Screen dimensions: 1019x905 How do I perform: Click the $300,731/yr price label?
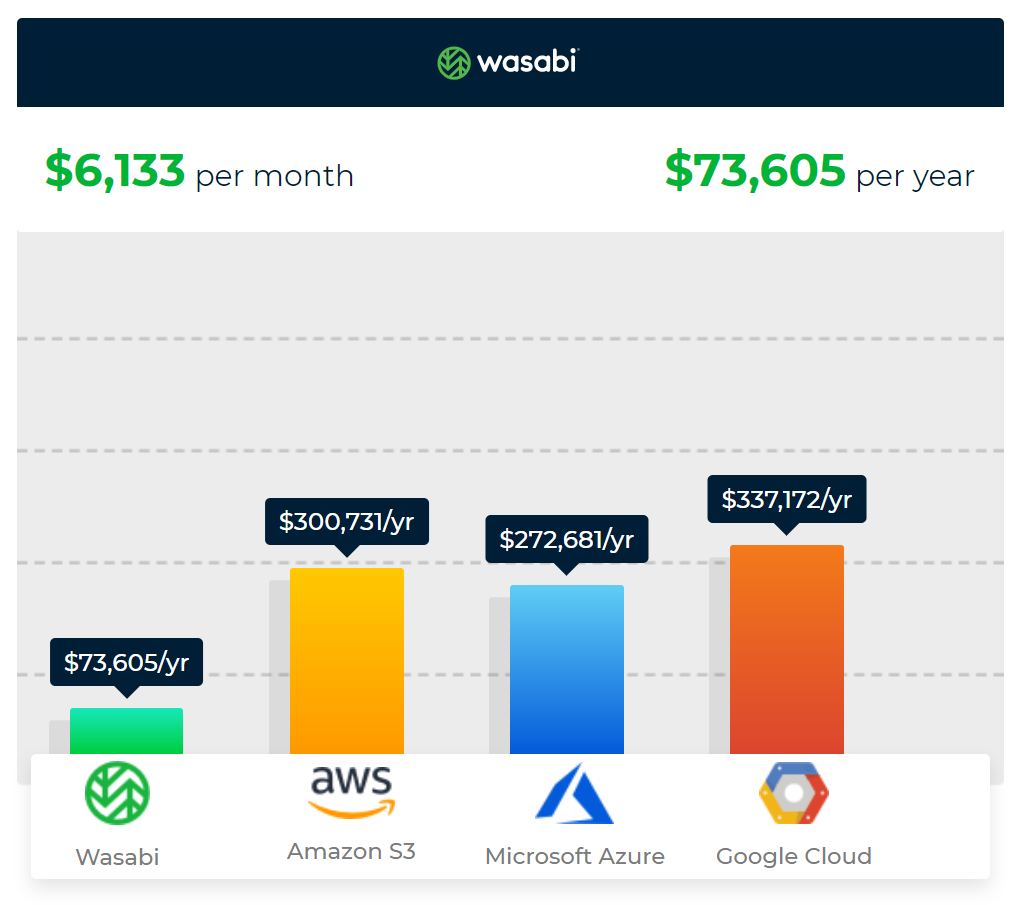pos(346,521)
